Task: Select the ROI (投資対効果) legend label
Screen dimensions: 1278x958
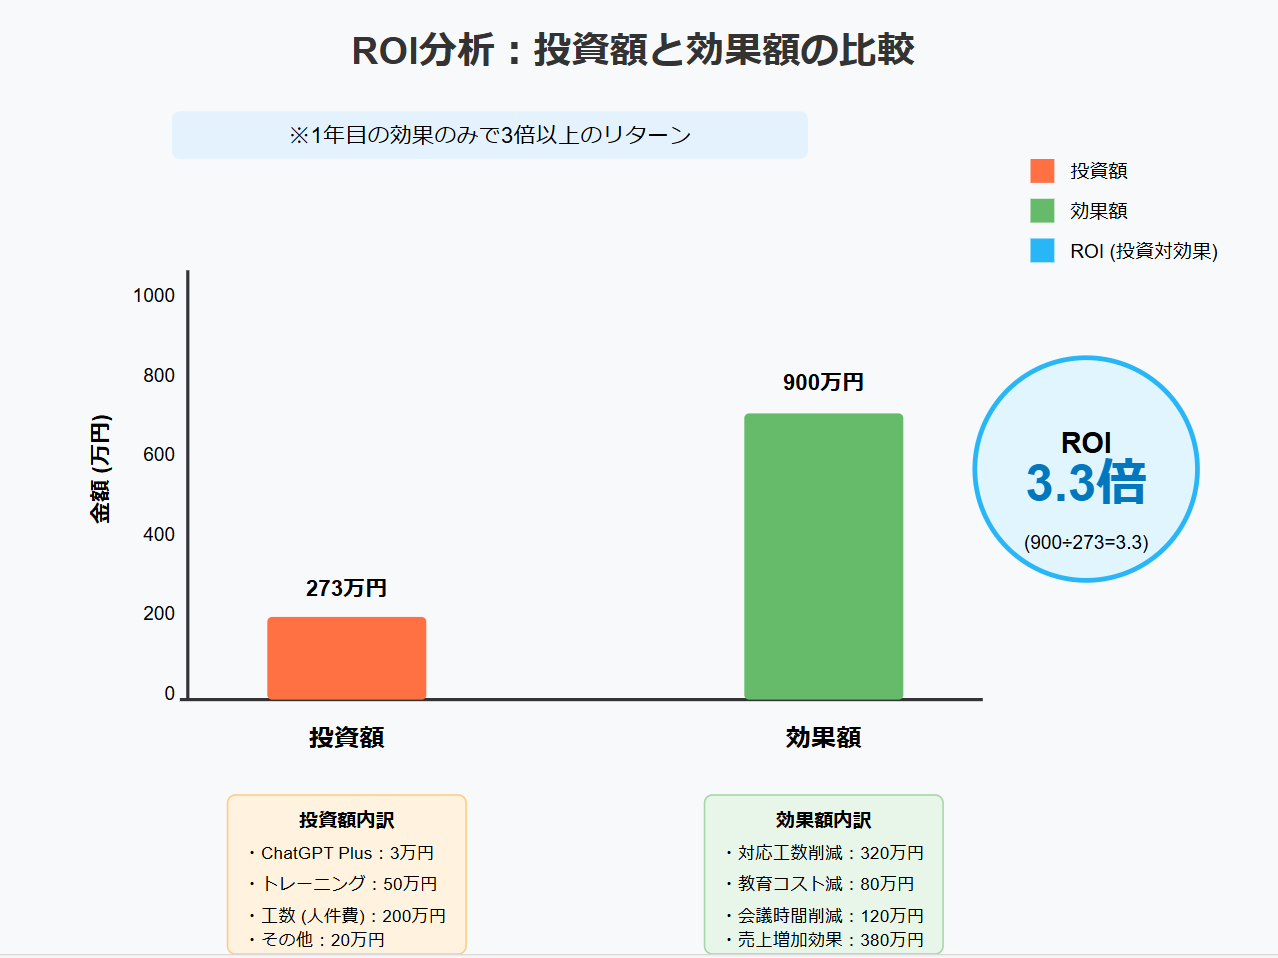Action: pos(1143,251)
